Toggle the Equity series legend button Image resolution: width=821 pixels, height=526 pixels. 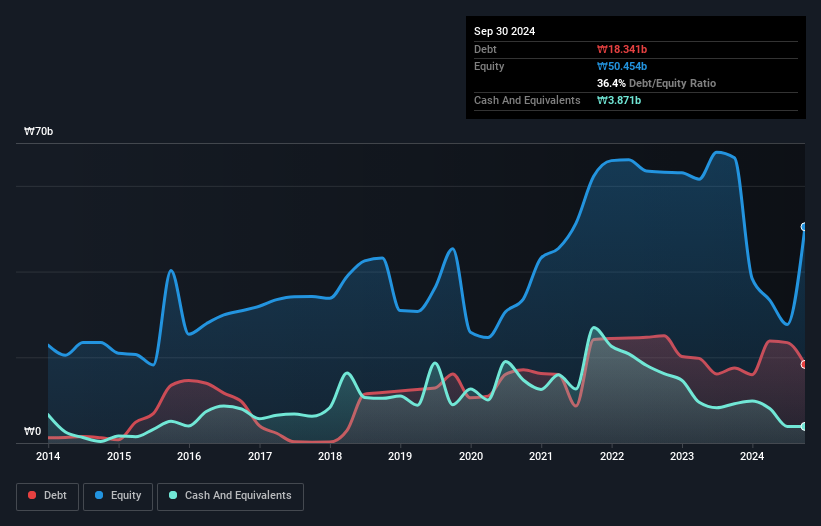118,496
